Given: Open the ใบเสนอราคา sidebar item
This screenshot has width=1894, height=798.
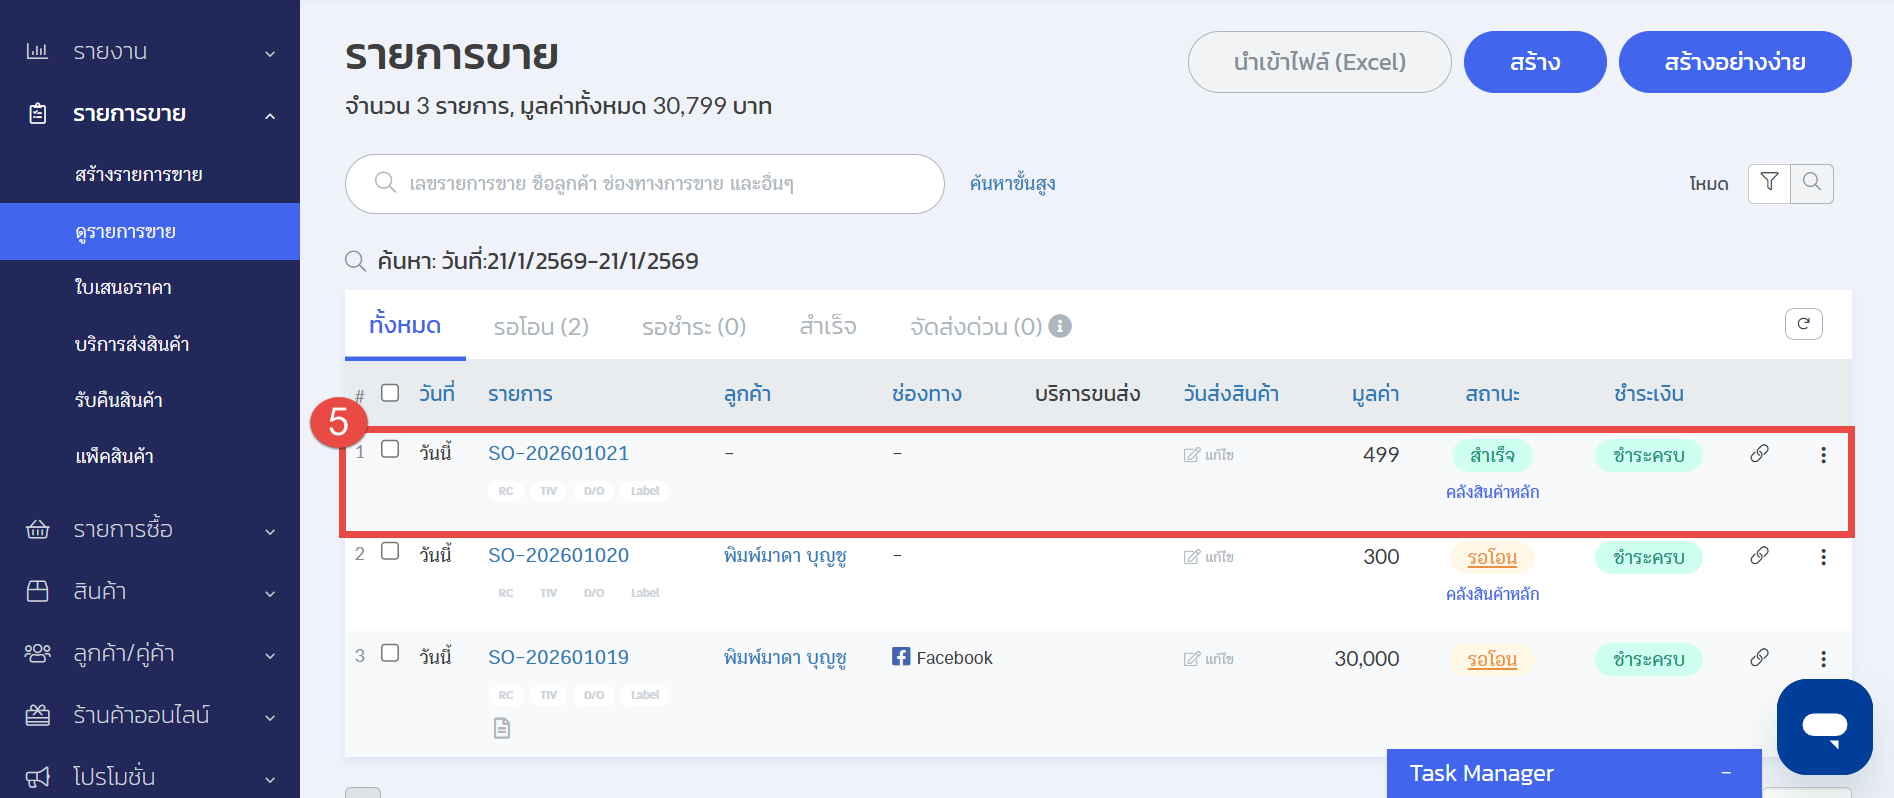Looking at the screenshot, I should pos(123,288).
